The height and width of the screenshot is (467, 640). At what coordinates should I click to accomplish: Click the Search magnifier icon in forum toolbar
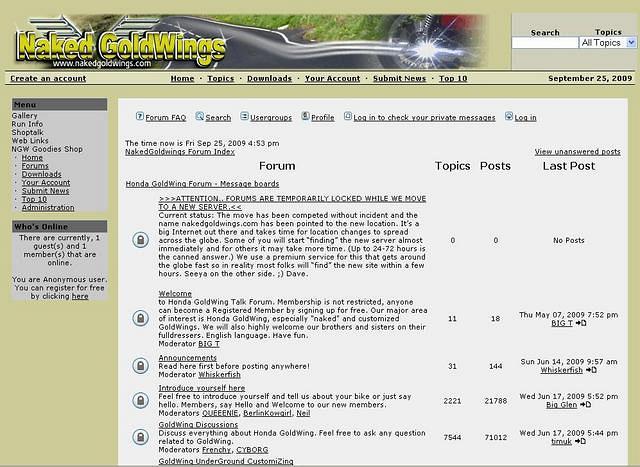199,116
